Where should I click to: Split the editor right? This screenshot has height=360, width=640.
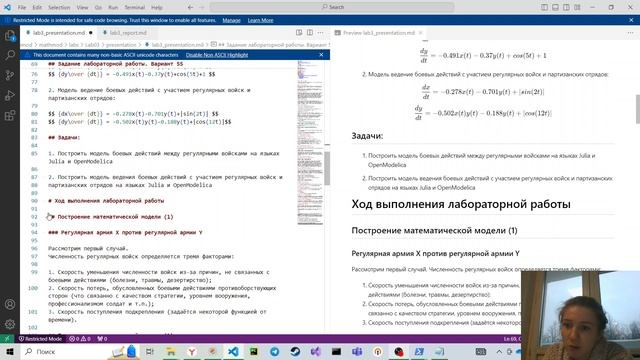click(310, 33)
